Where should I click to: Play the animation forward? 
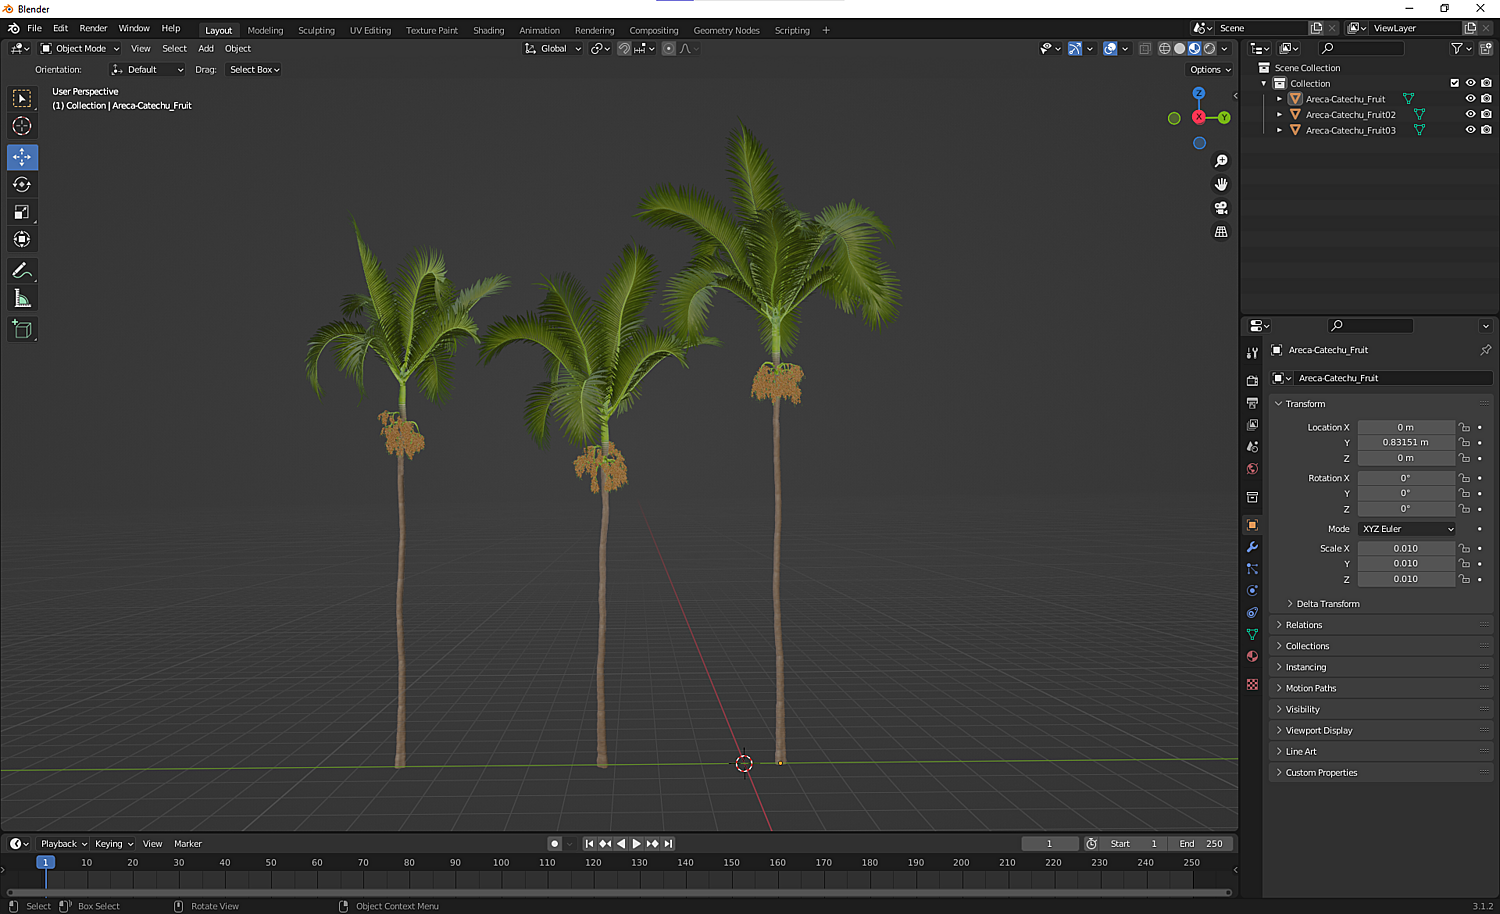(x=637, y=844)
